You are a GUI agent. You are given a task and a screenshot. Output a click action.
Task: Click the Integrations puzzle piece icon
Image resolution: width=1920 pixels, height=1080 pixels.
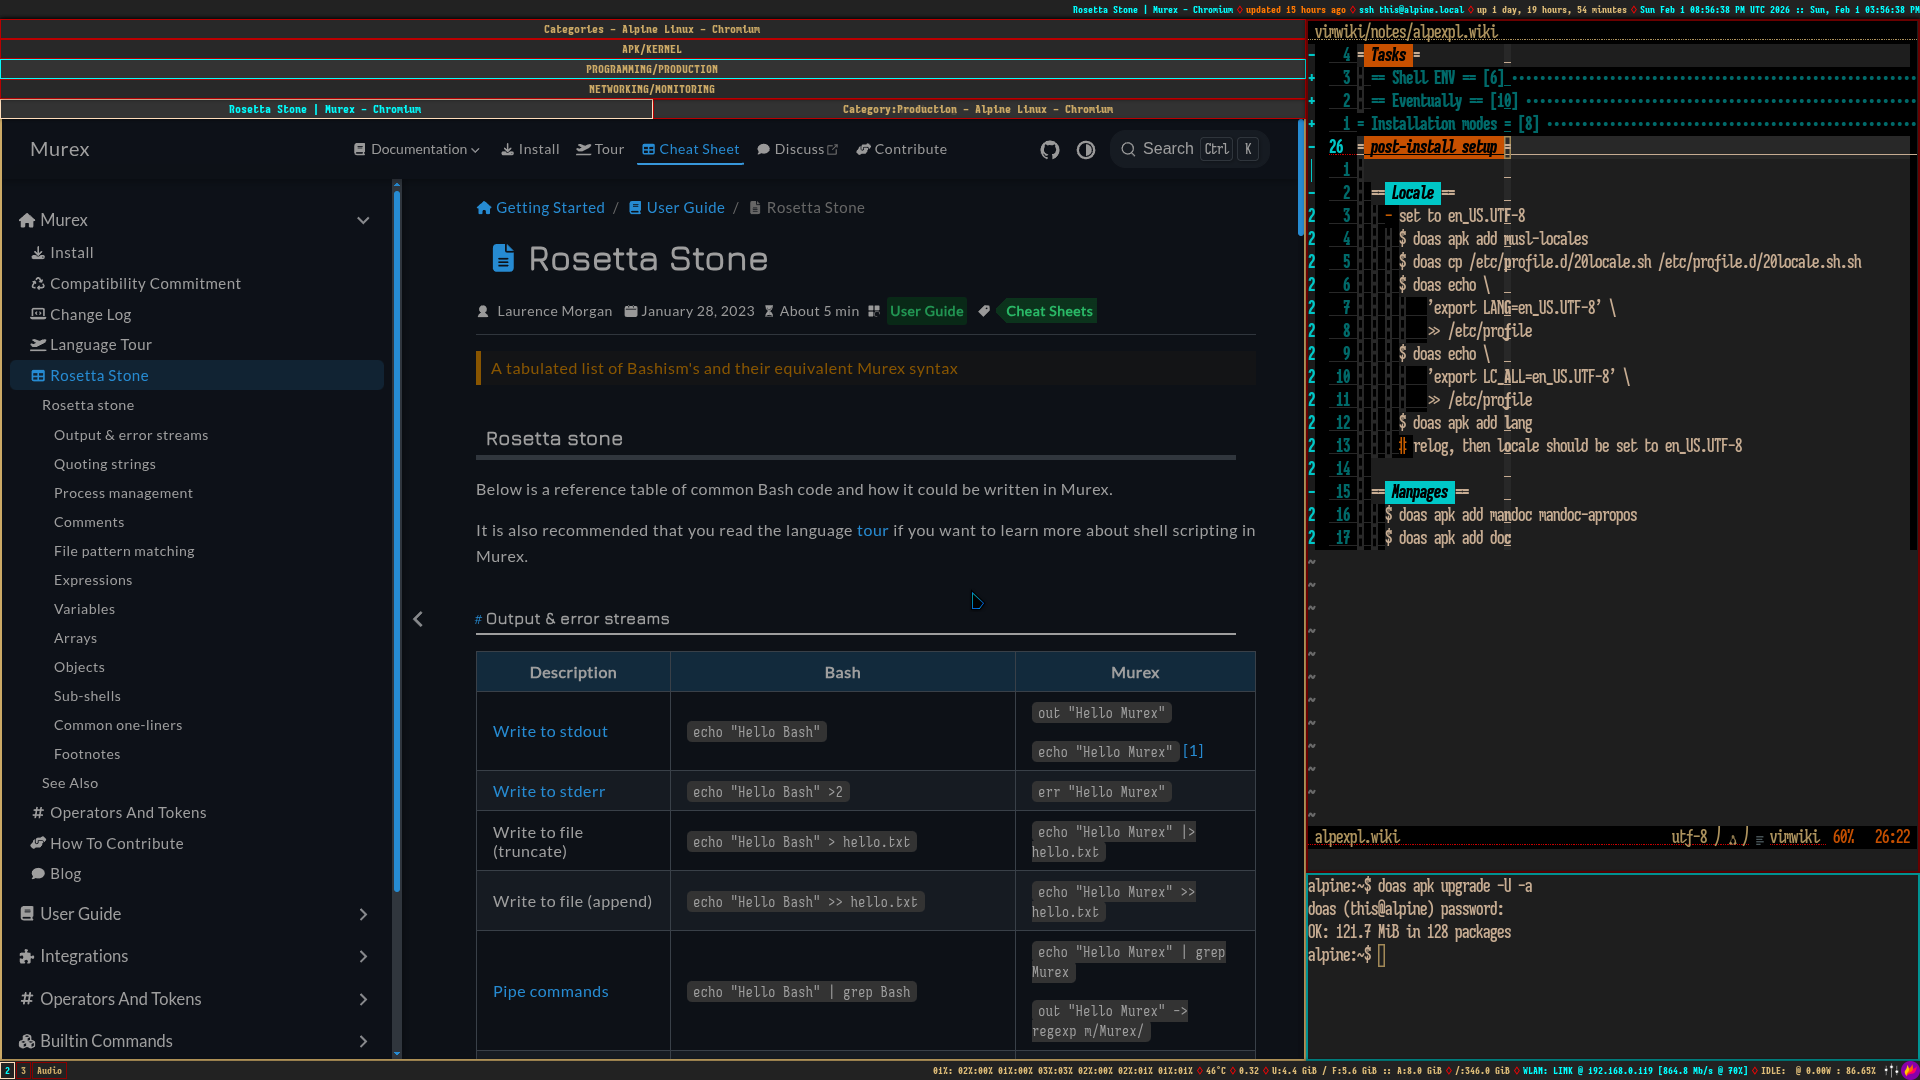(x=27, y=957)
